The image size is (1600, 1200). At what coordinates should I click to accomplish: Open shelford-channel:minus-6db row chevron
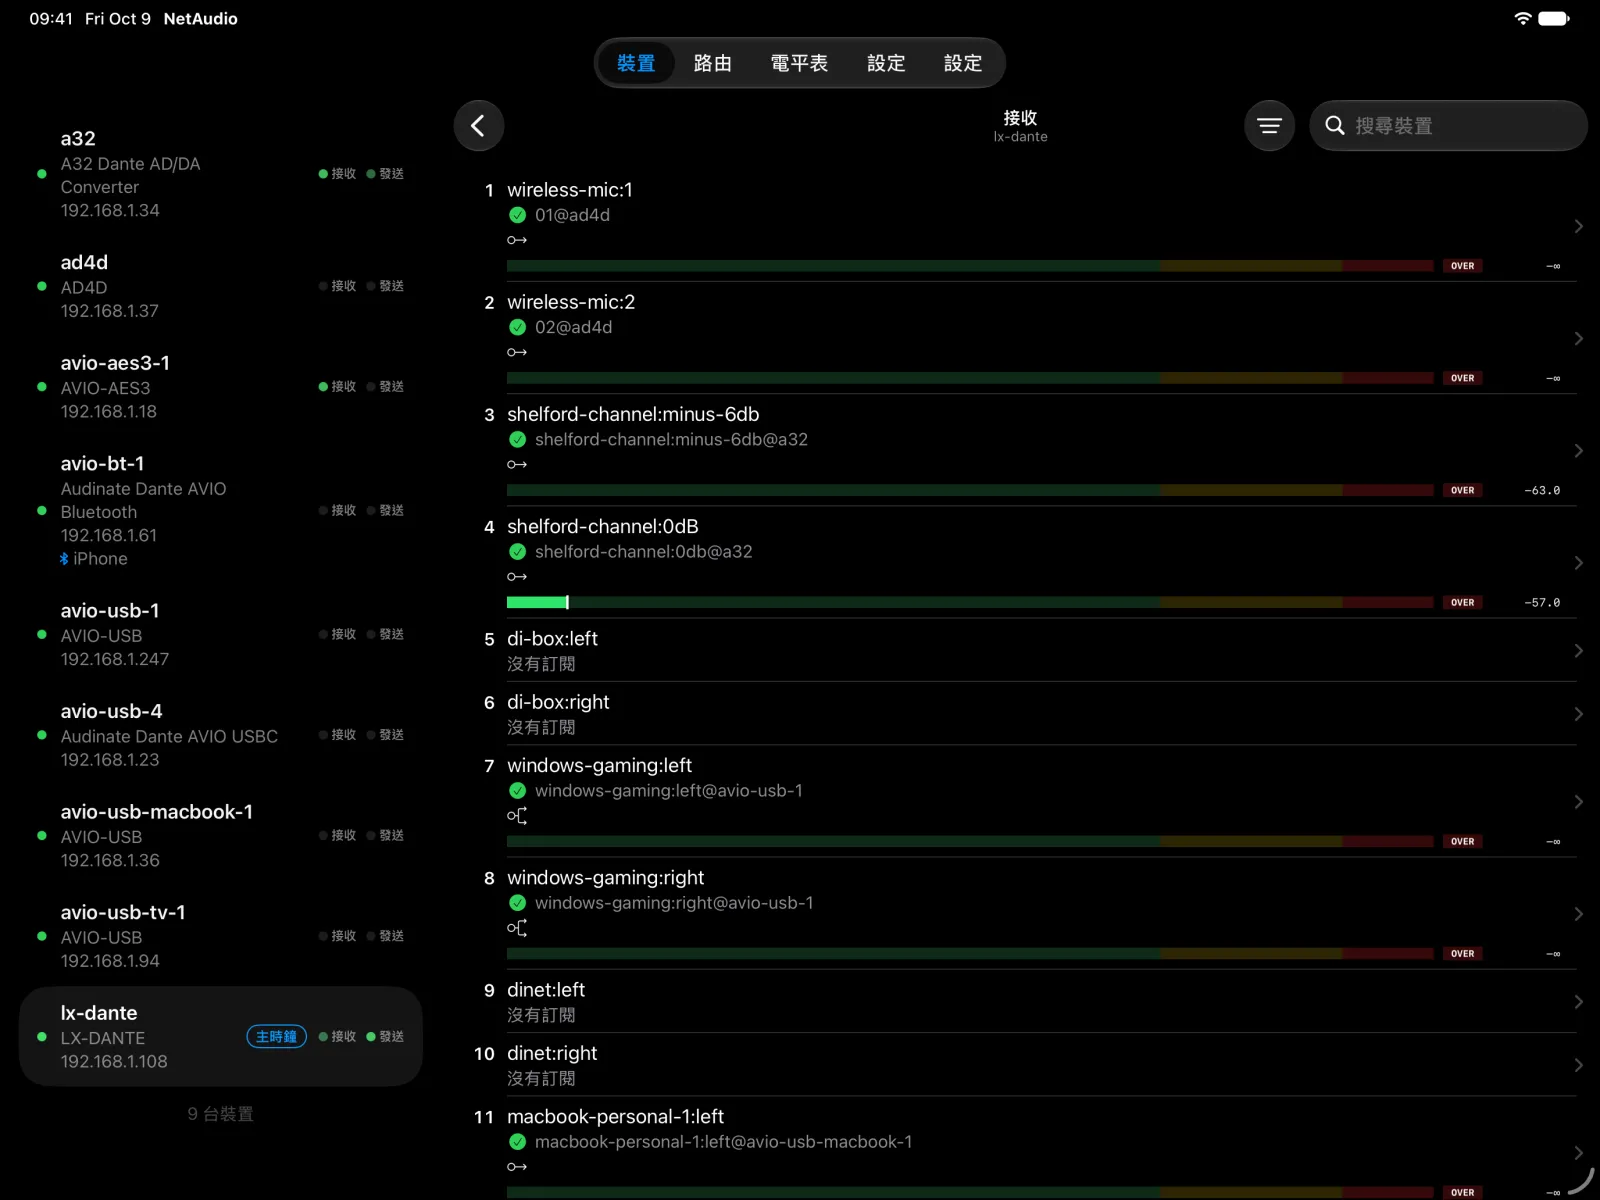[1578, 450]
